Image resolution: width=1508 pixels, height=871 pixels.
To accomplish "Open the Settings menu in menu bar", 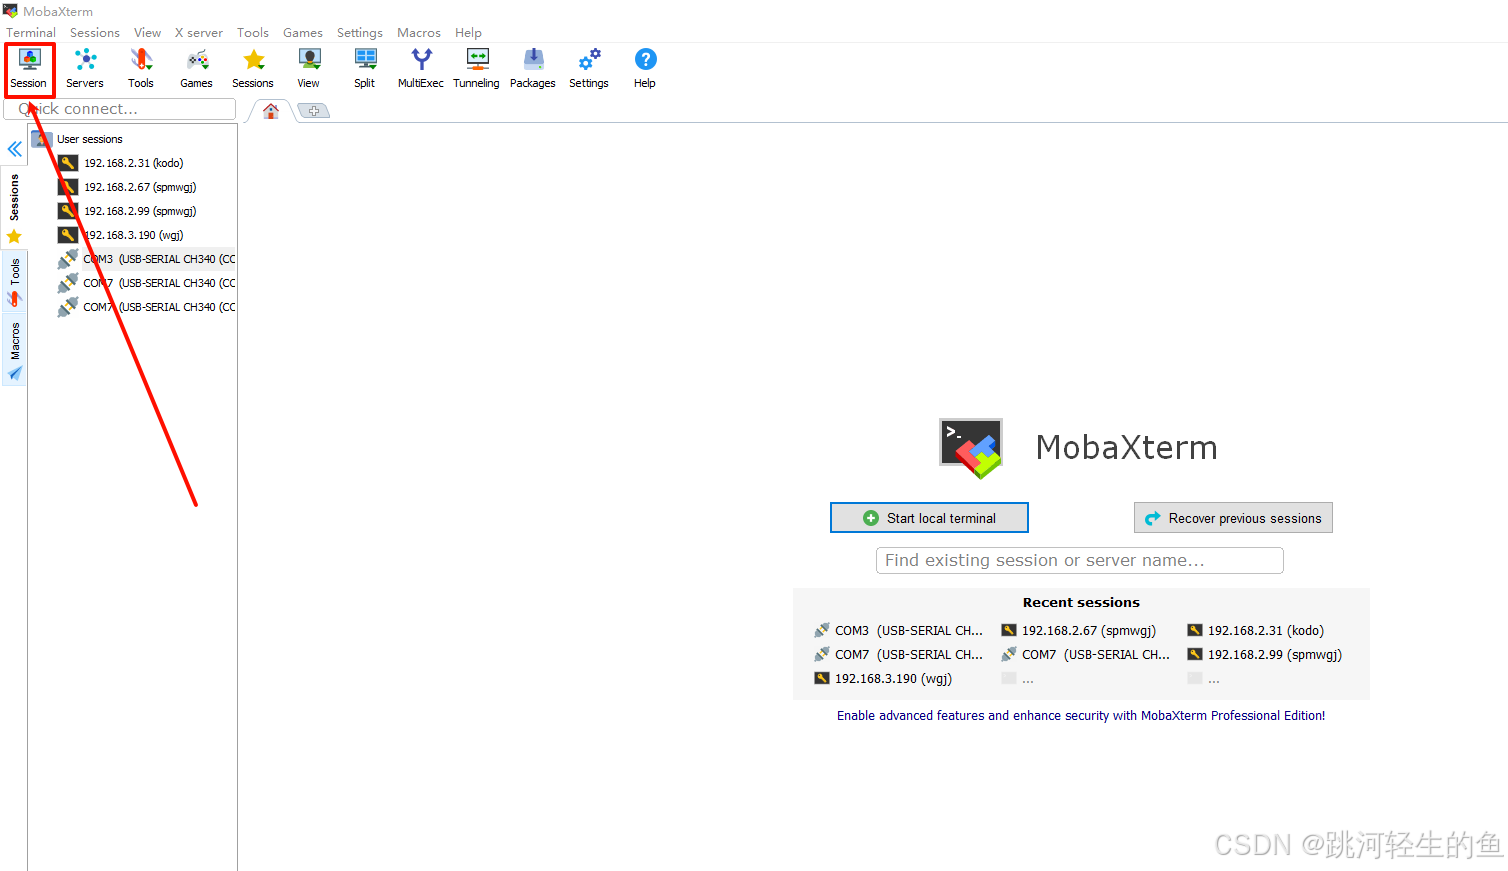I will click(360, 32).
